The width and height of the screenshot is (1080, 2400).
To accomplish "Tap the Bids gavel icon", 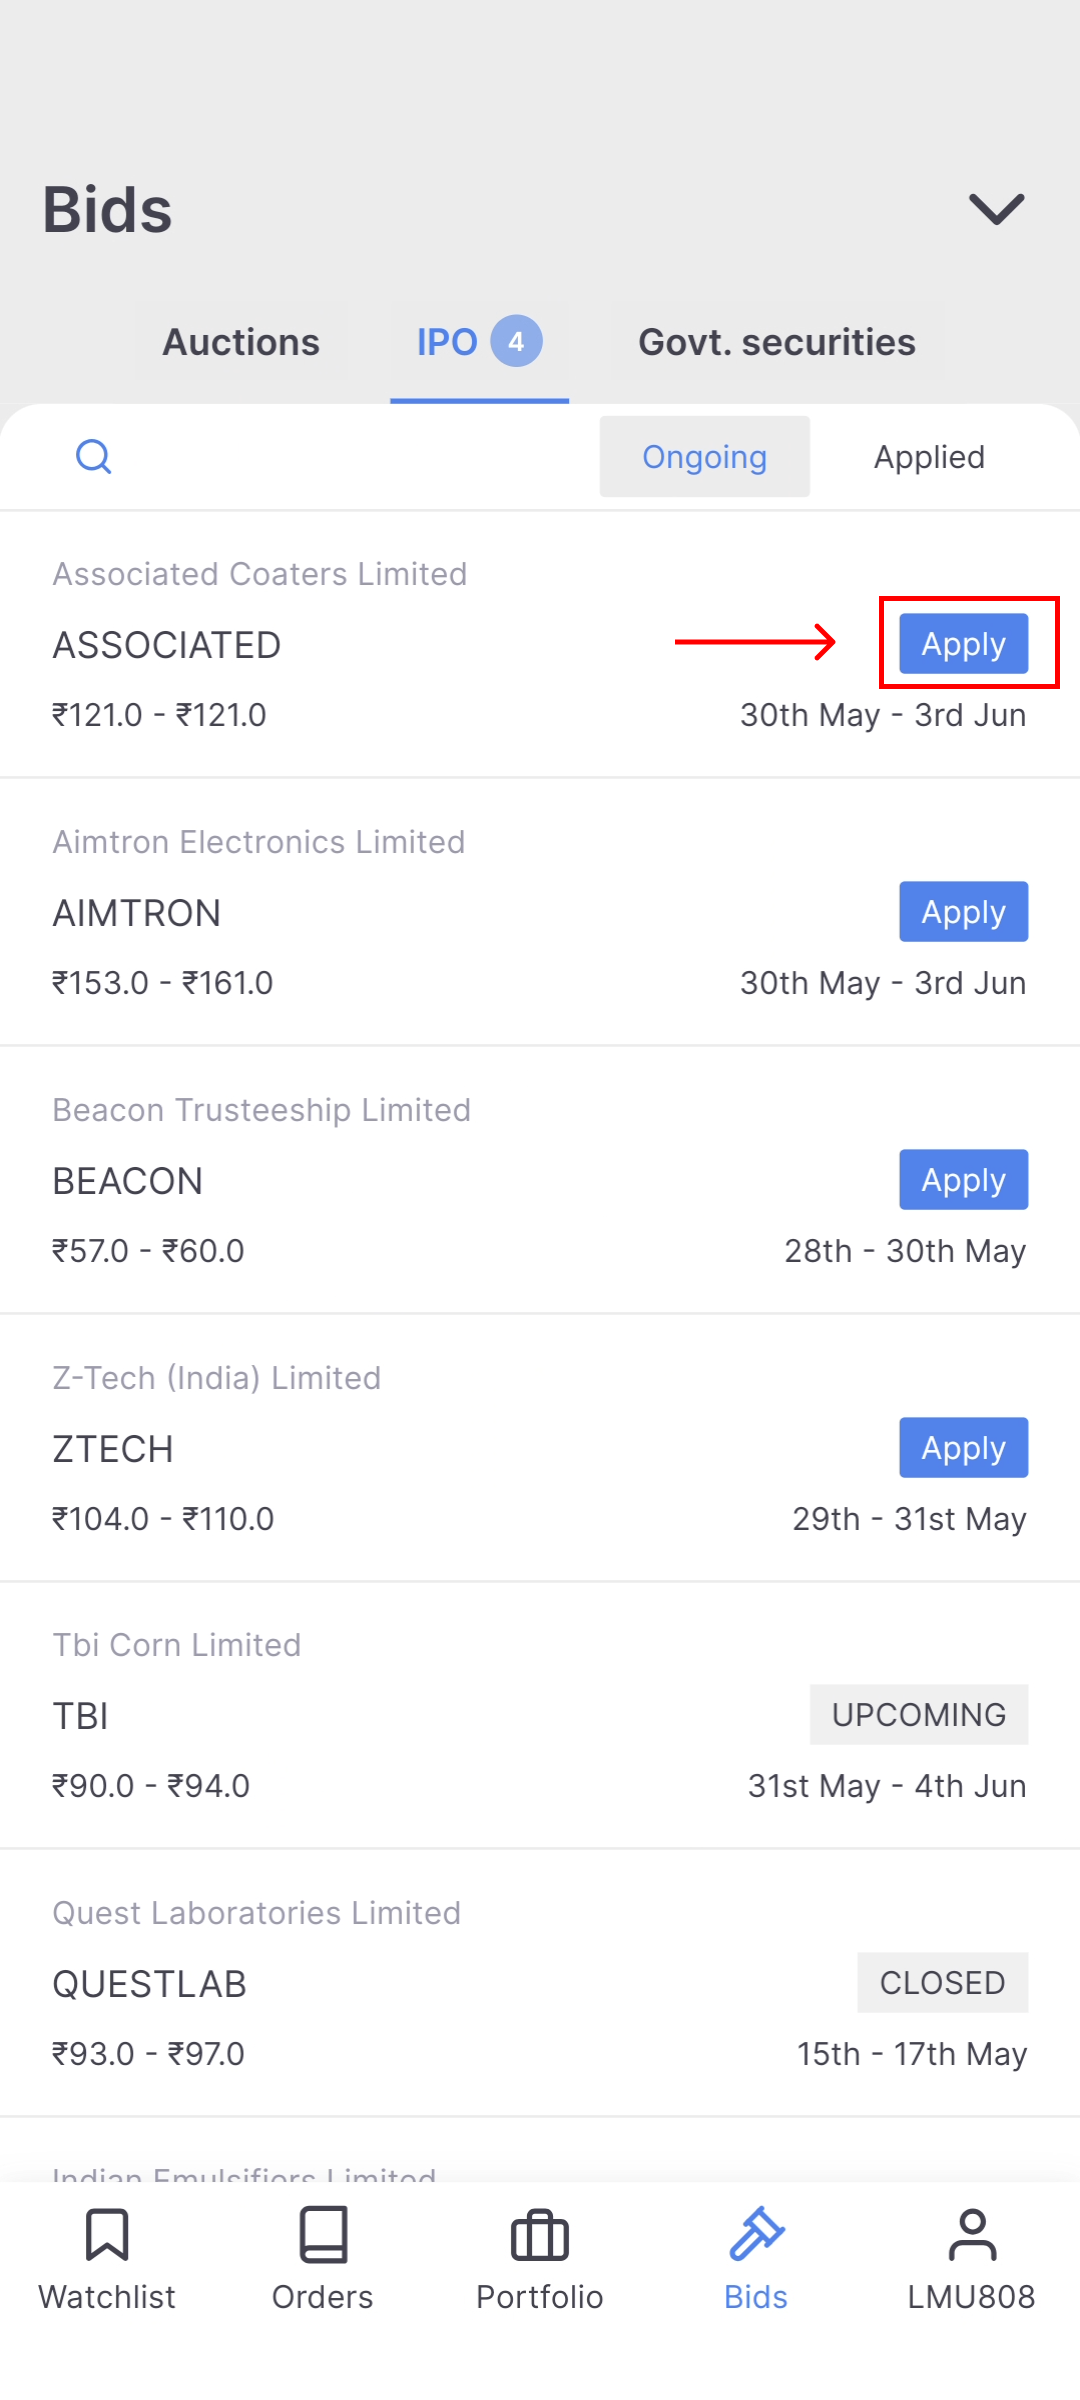I will pos(756,2236).
